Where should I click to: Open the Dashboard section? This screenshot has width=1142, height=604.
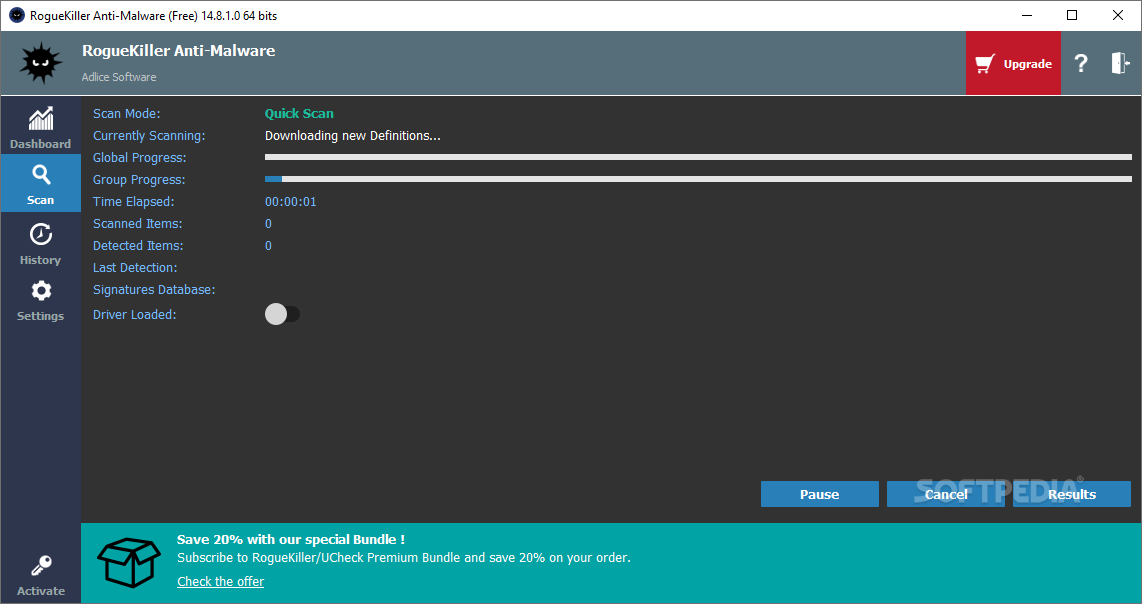coord(41,127)
